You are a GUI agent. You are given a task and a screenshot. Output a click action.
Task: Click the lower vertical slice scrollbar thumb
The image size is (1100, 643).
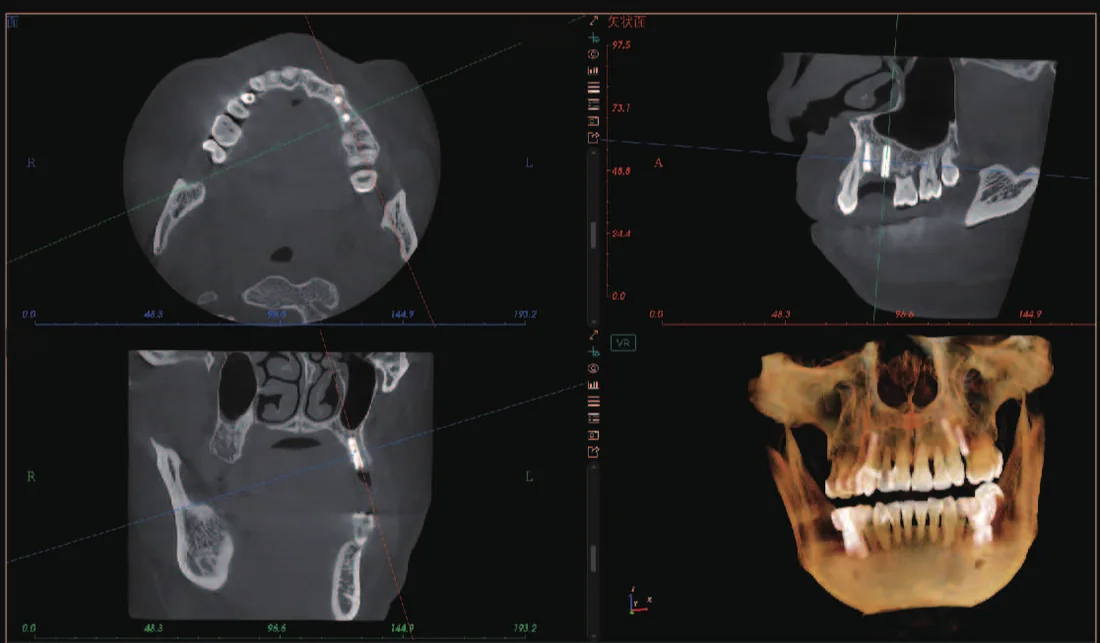coord(593,558)
